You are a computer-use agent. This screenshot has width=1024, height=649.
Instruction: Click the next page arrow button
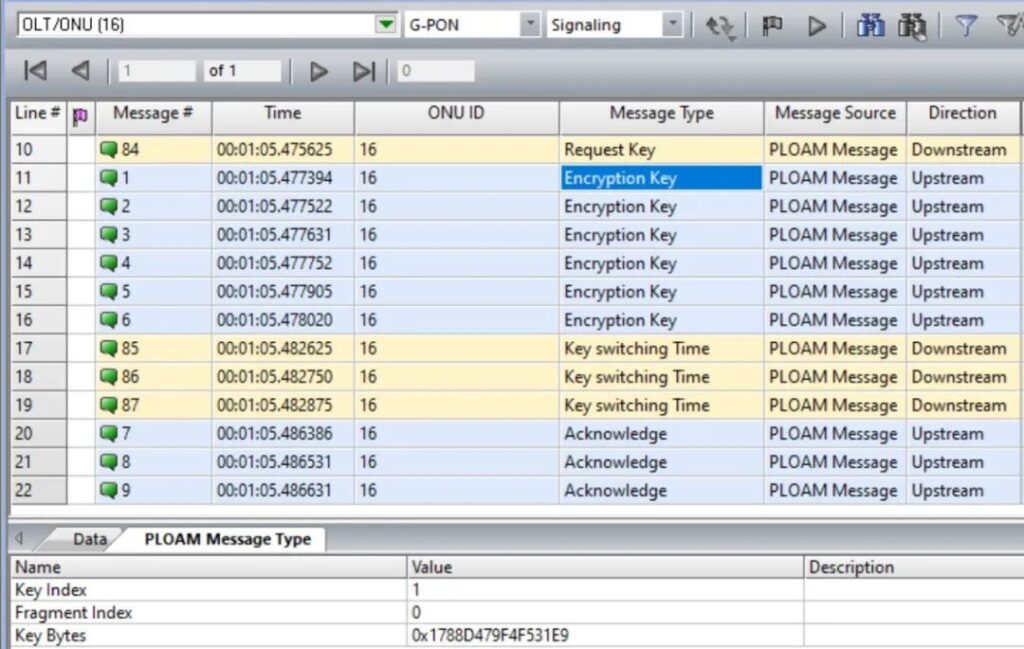click(318, 70)
